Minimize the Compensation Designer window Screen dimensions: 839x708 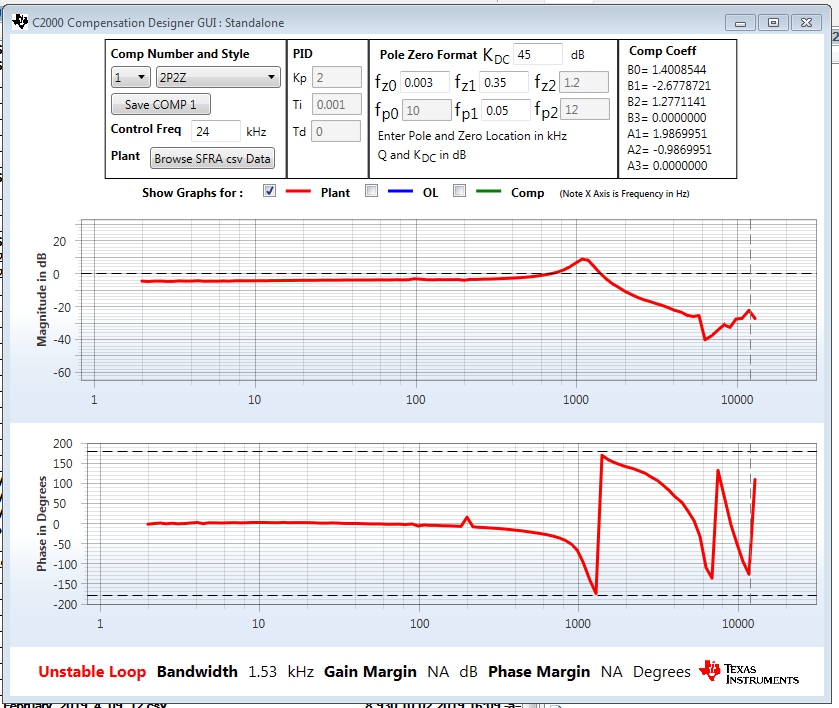[742, 22]
